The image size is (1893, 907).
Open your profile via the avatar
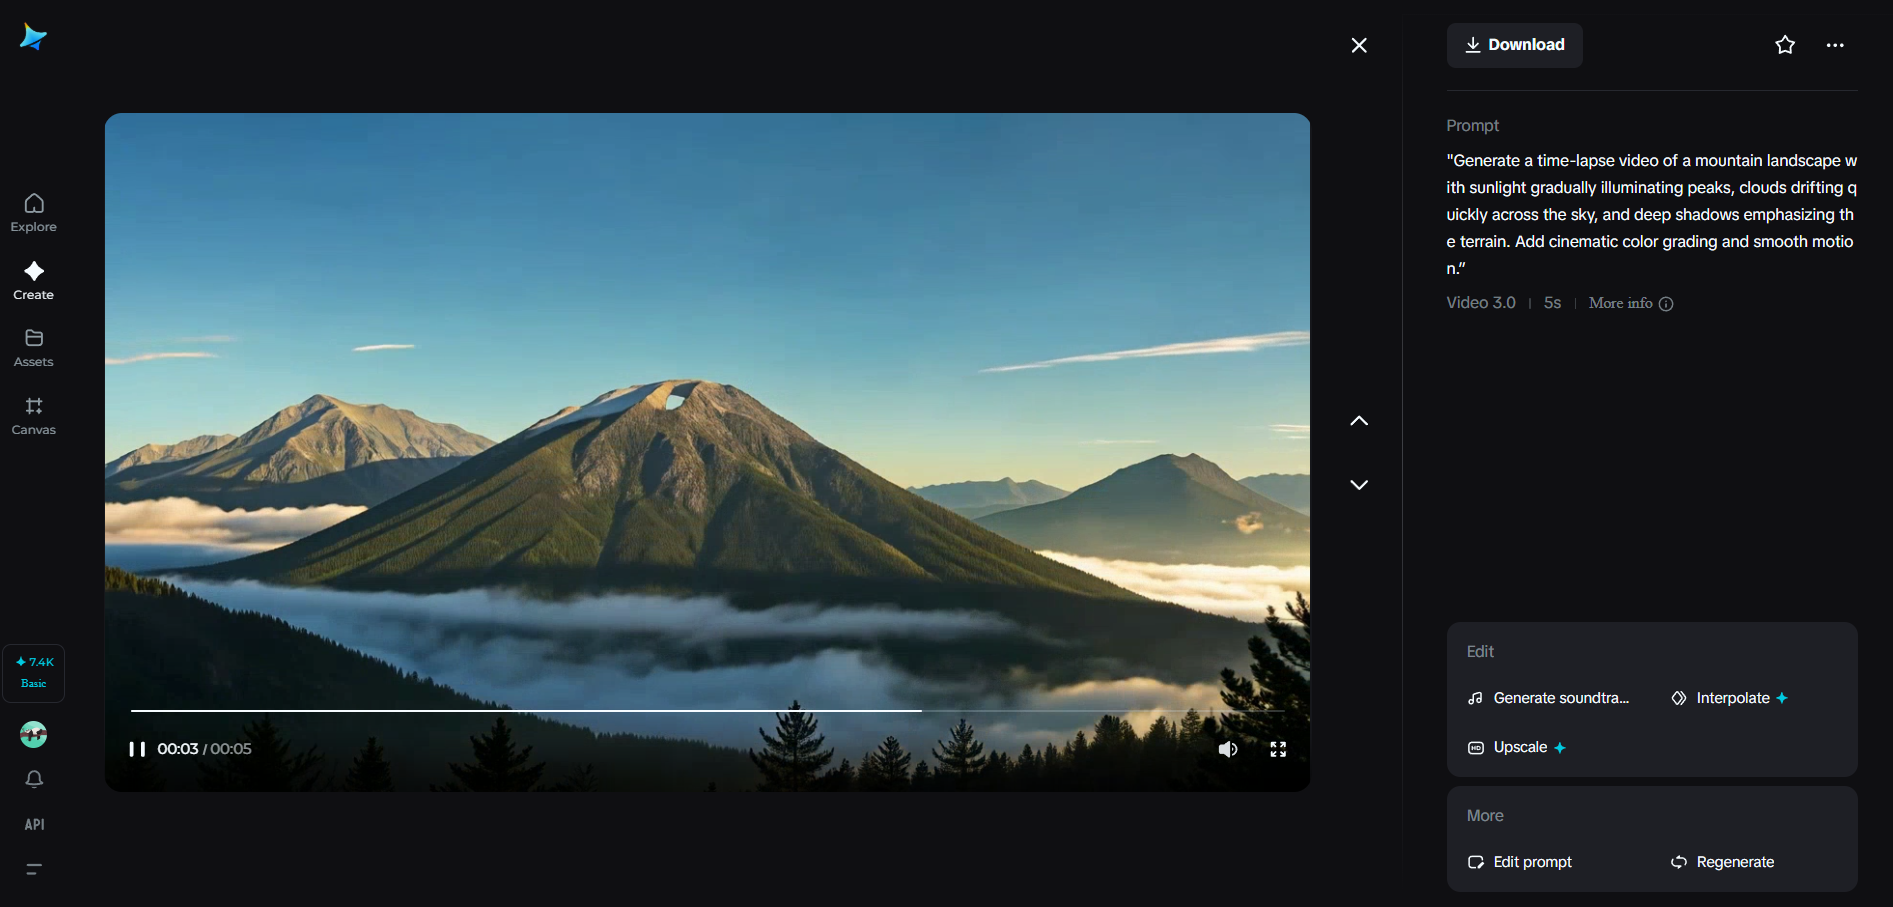point(33,734)
